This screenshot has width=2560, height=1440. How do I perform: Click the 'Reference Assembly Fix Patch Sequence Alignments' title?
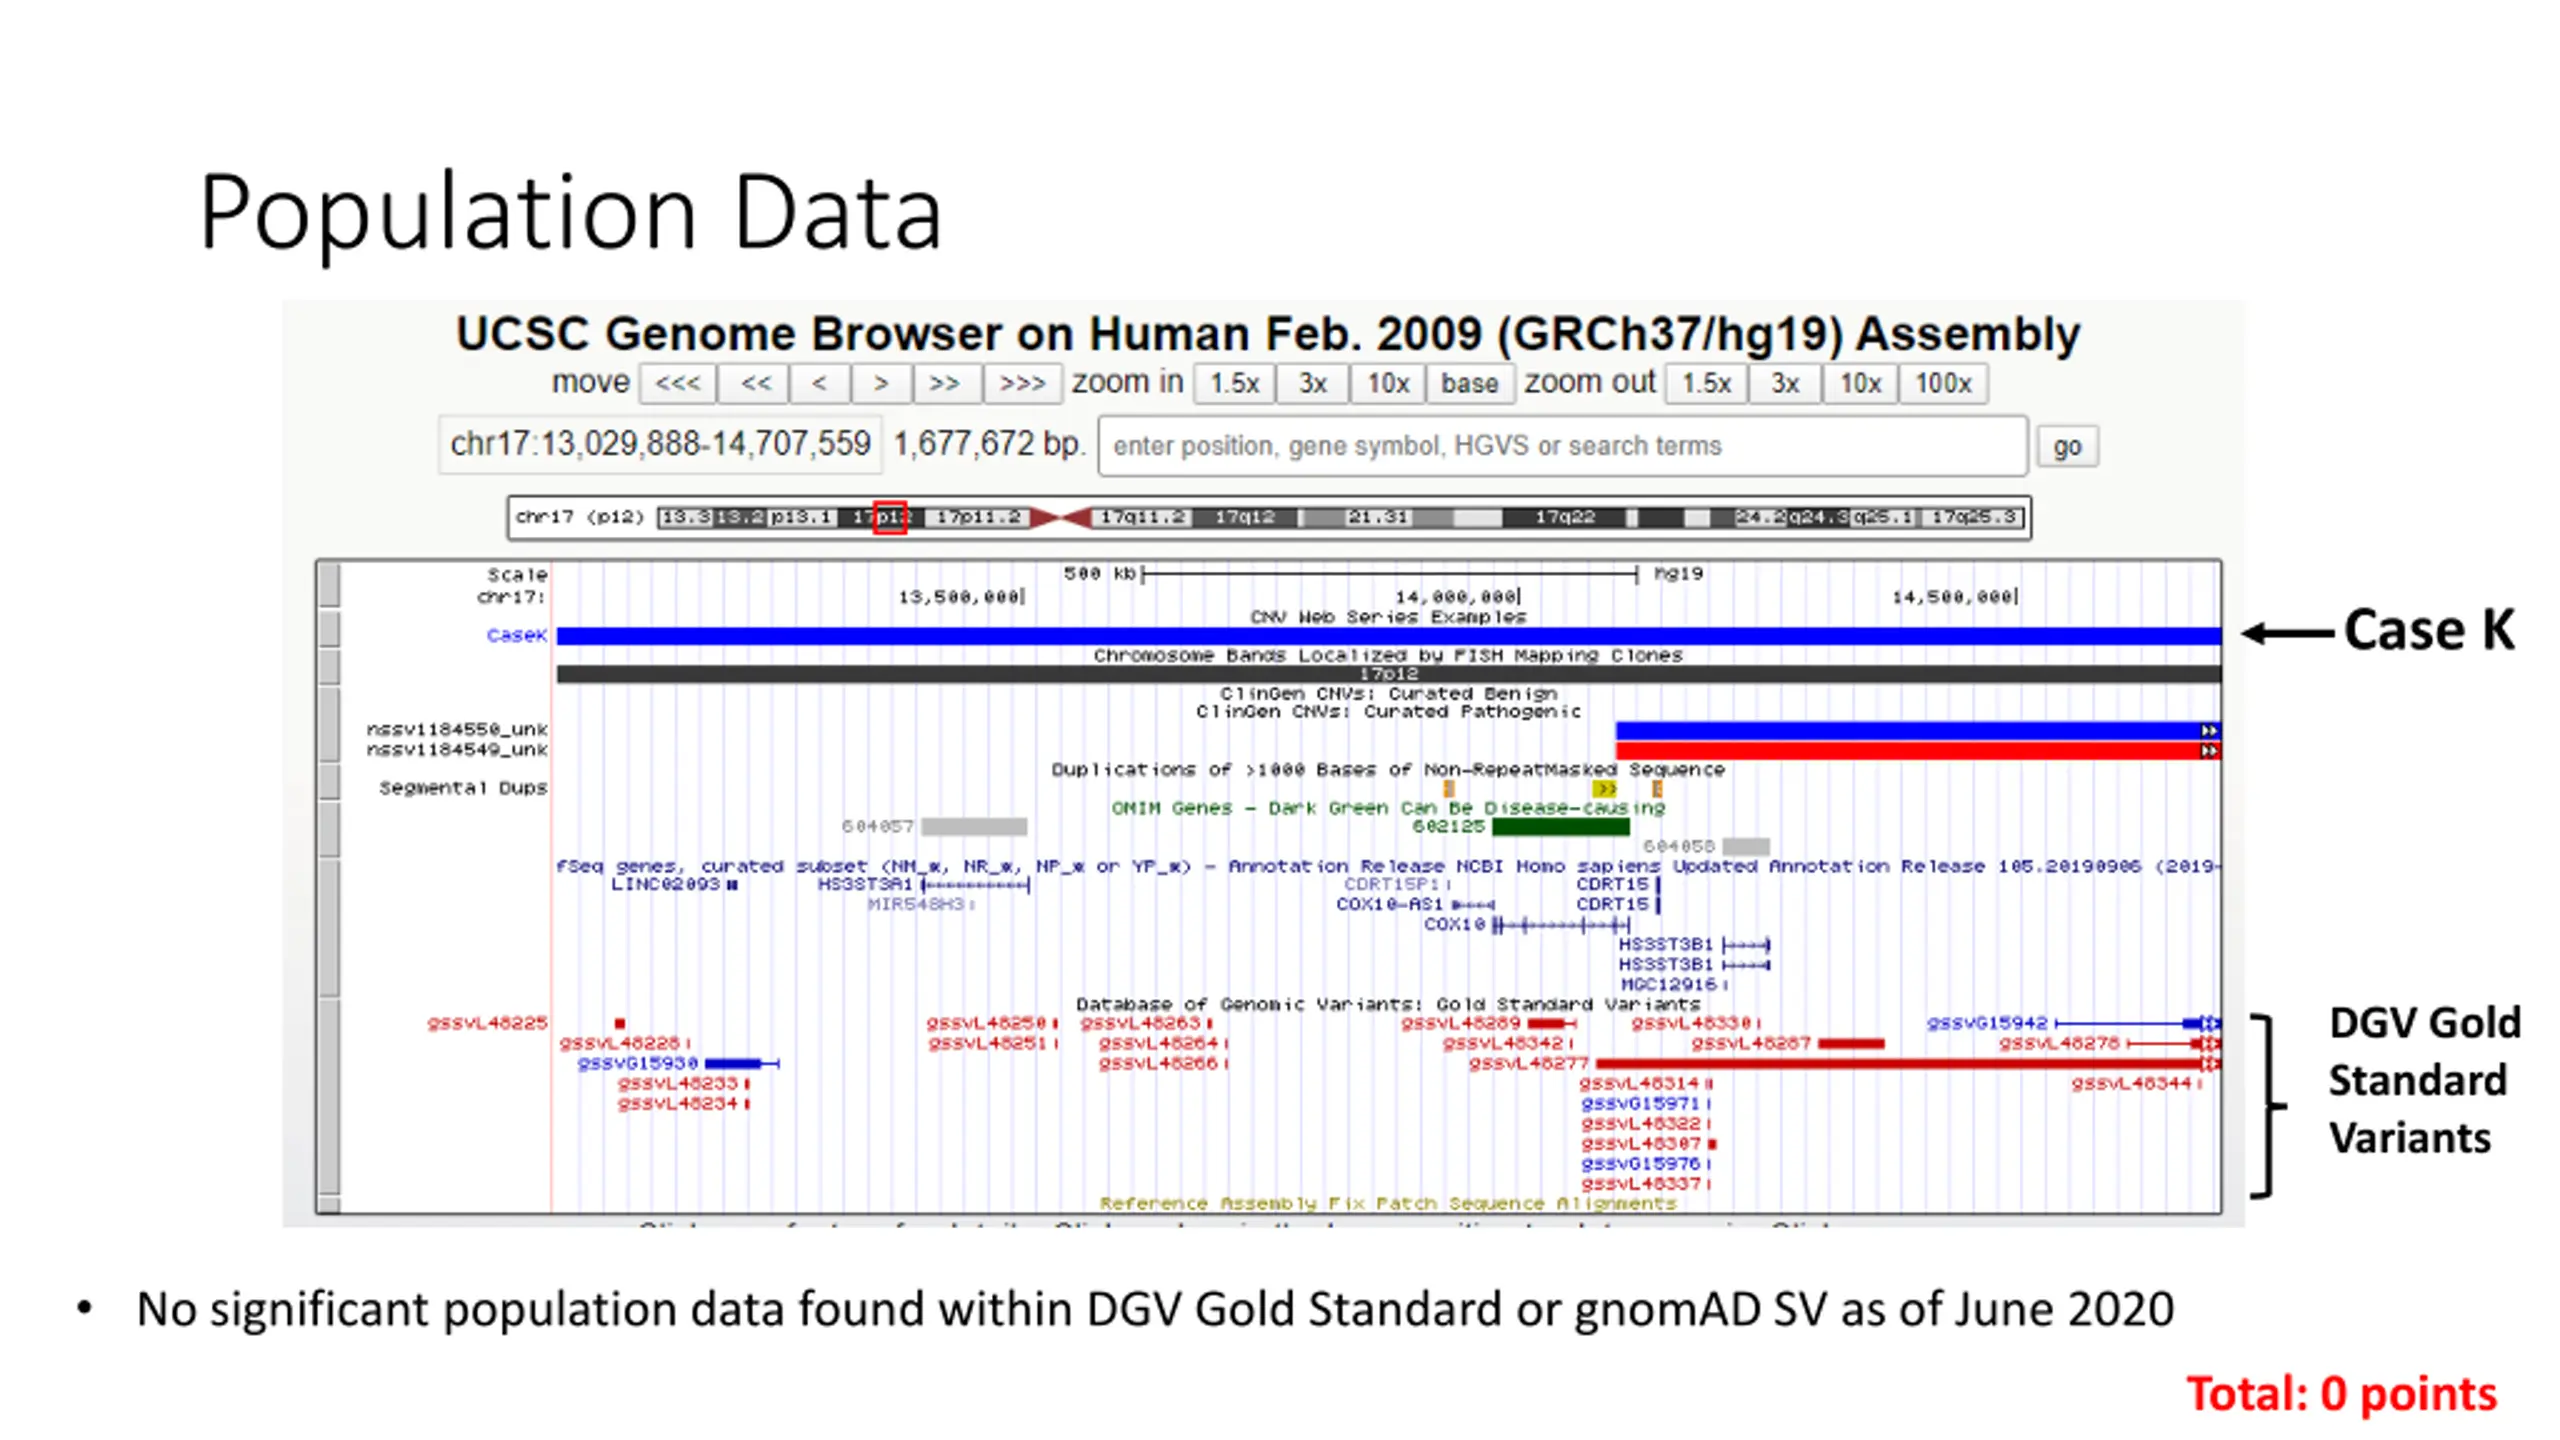1388,1204
